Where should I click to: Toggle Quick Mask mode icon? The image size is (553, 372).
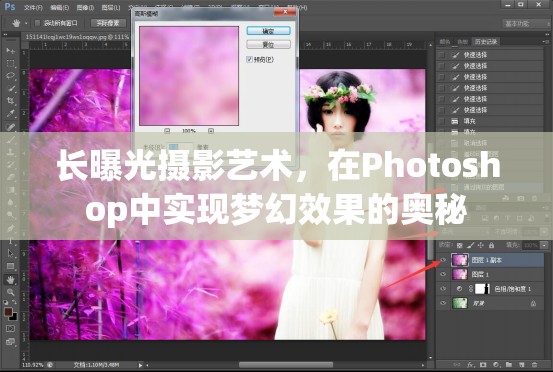11,329
